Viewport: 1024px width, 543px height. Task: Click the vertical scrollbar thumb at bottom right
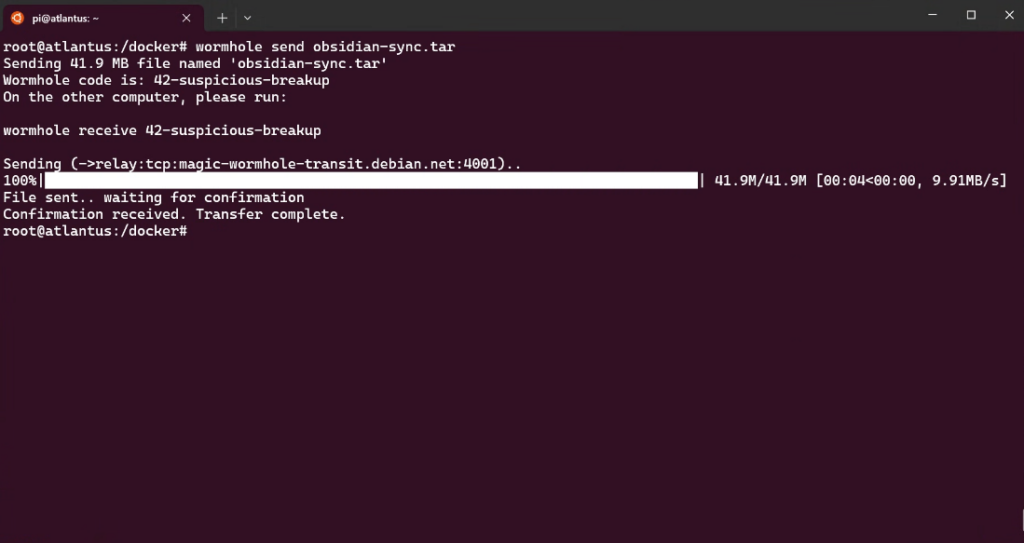(1022, 520)
